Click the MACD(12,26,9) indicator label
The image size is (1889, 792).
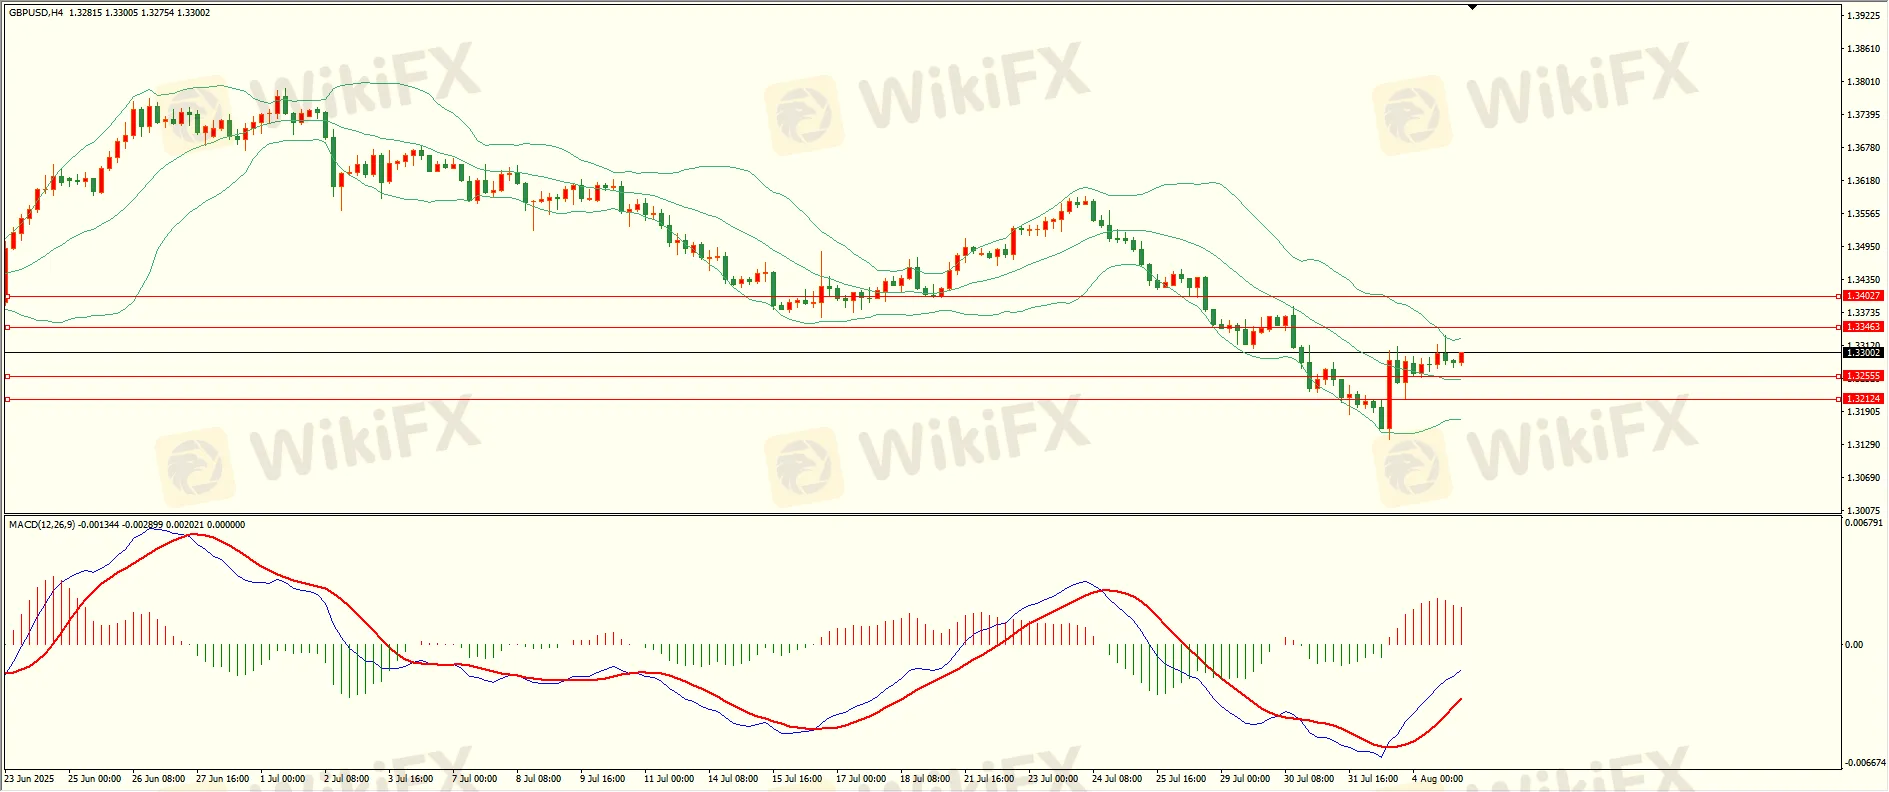41,524
